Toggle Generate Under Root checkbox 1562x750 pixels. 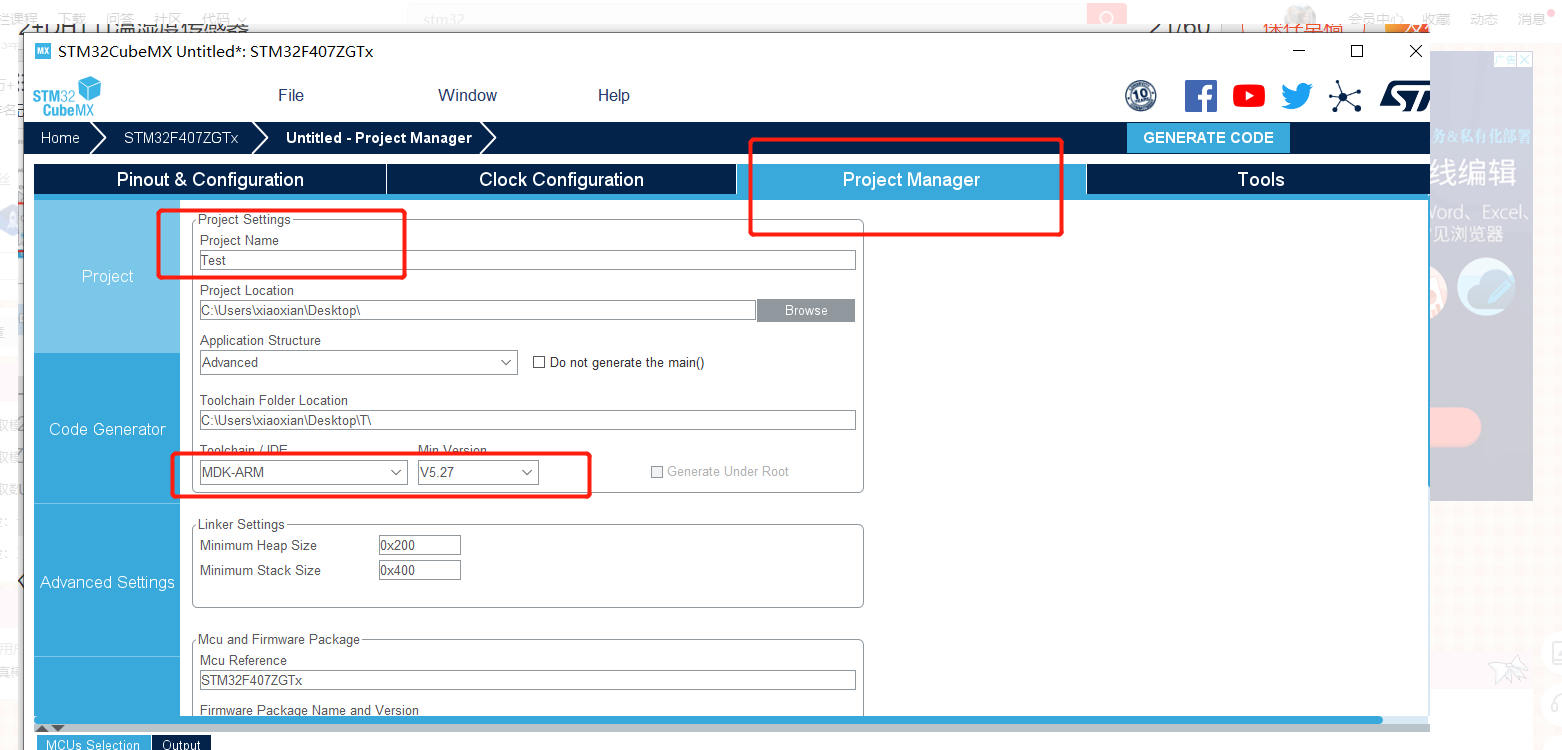(657, 472)
